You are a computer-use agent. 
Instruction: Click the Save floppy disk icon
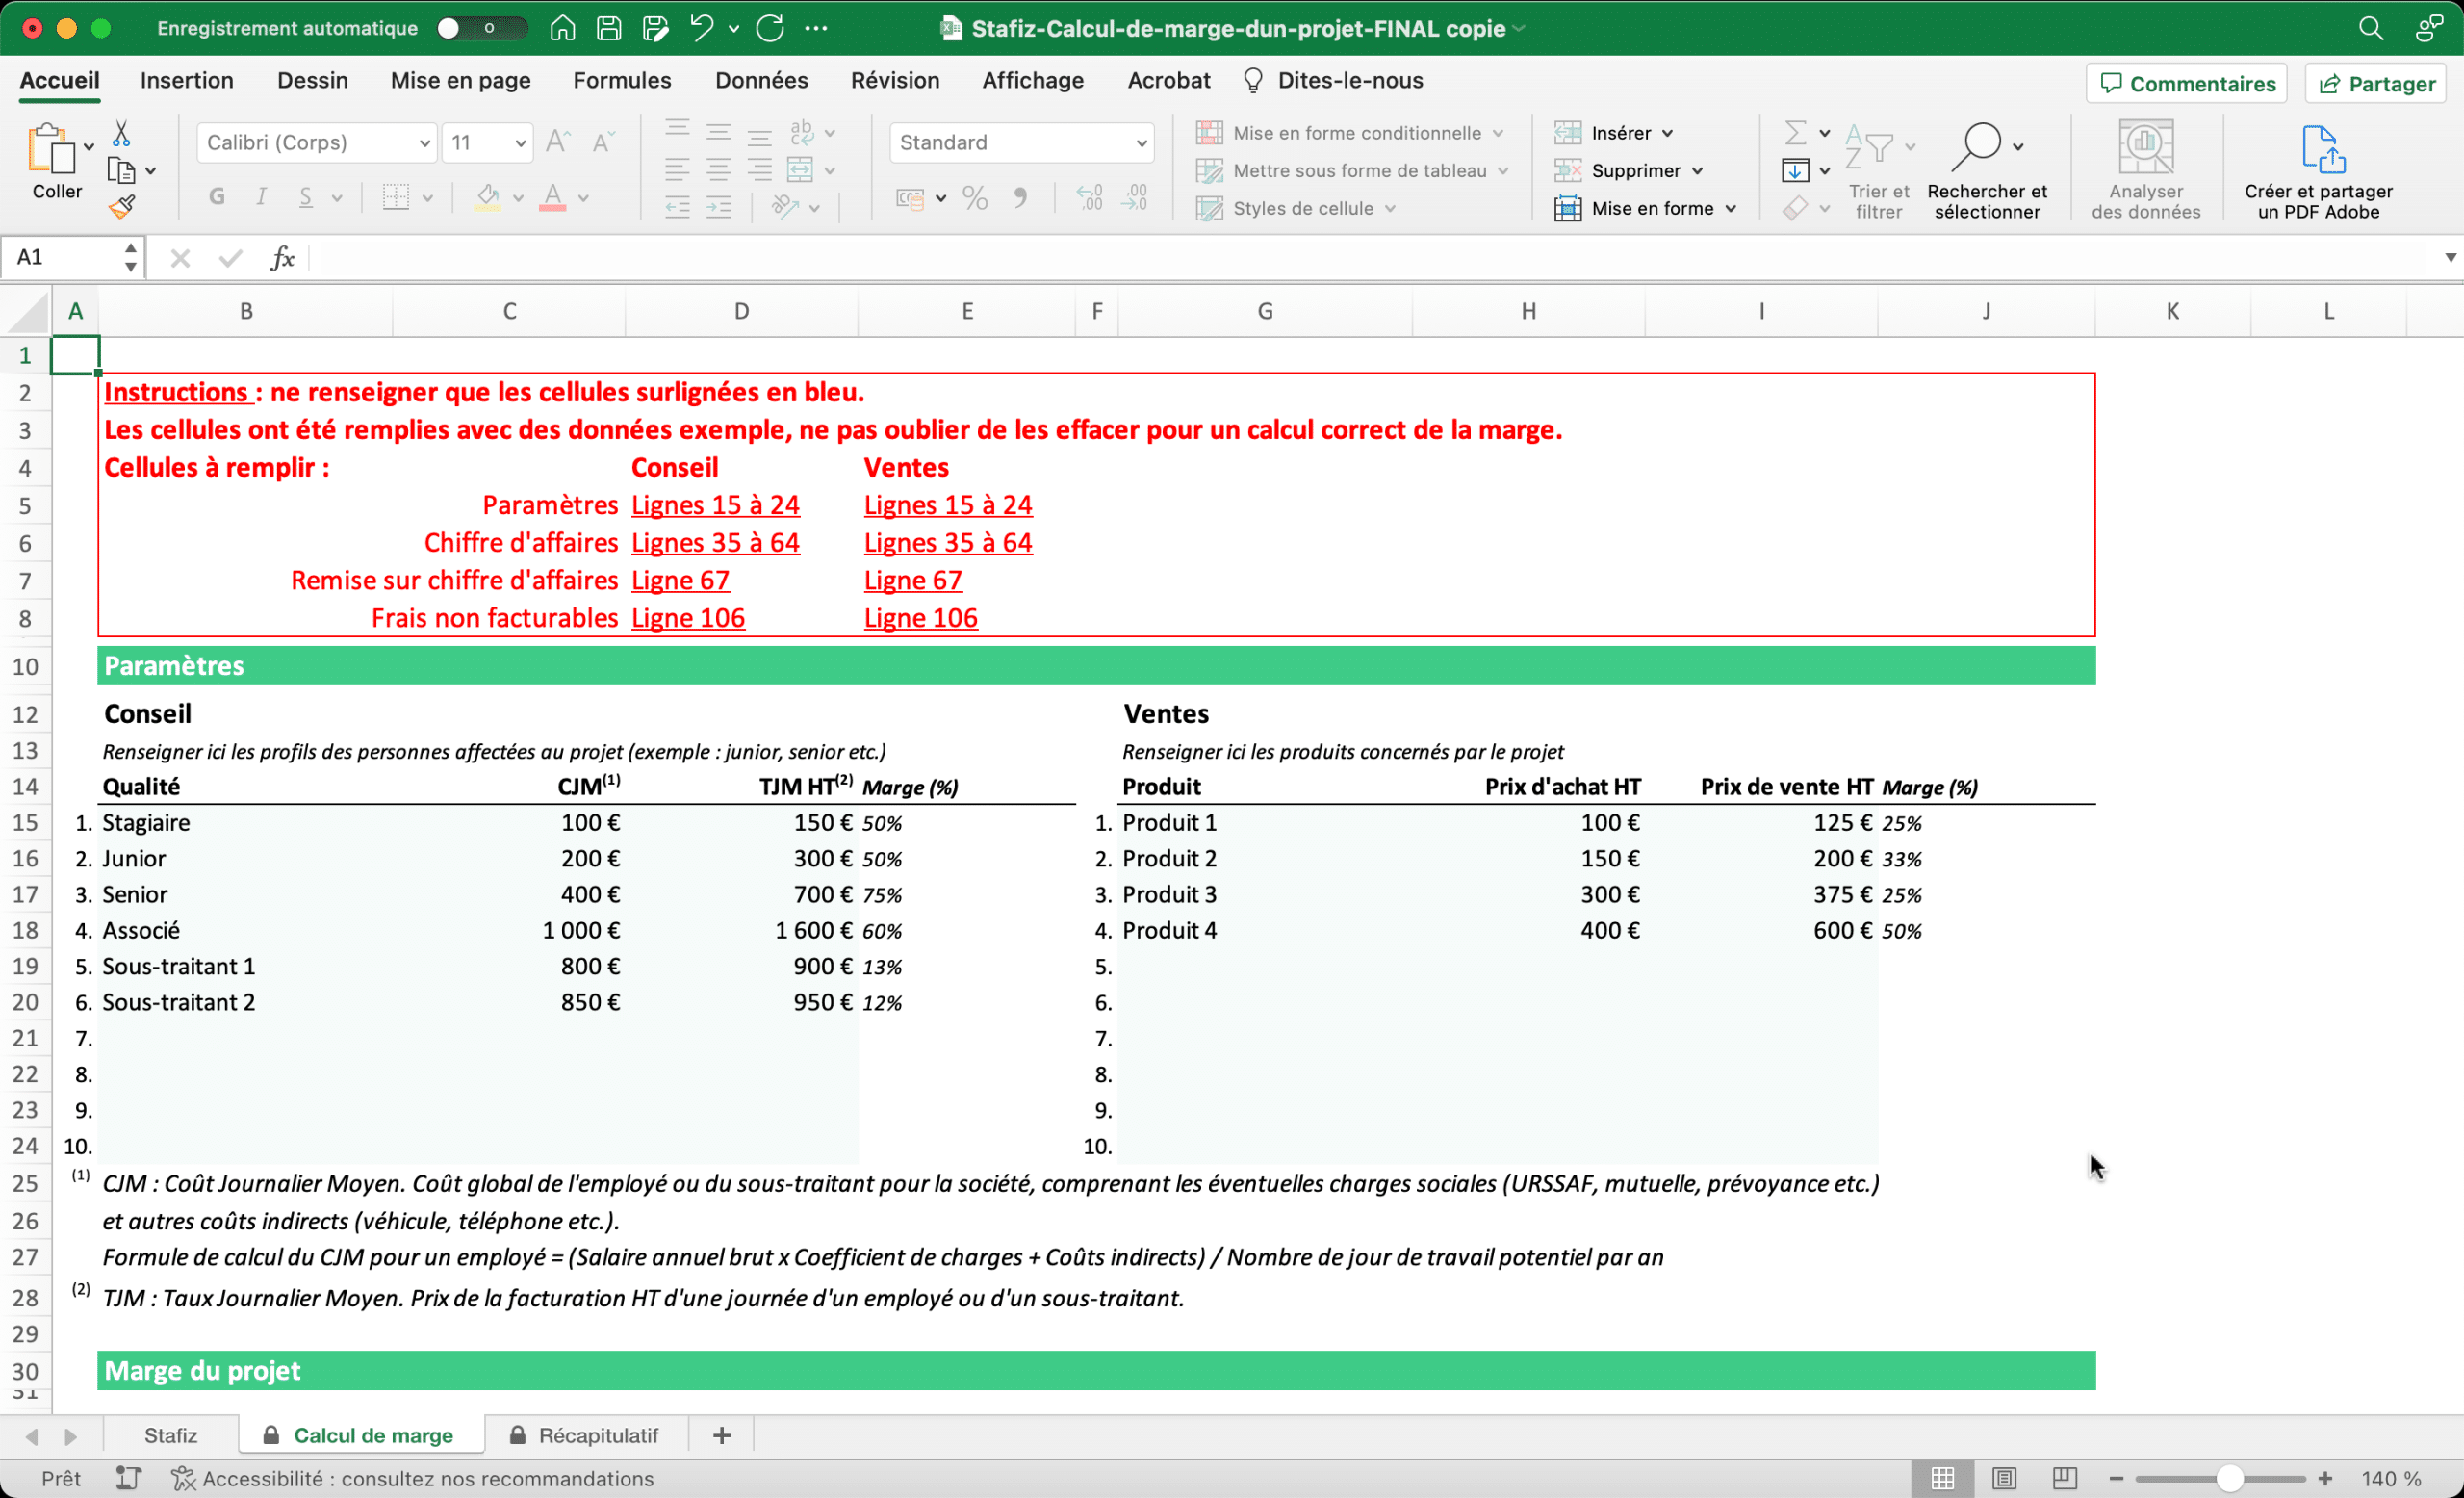click(608, 28)
